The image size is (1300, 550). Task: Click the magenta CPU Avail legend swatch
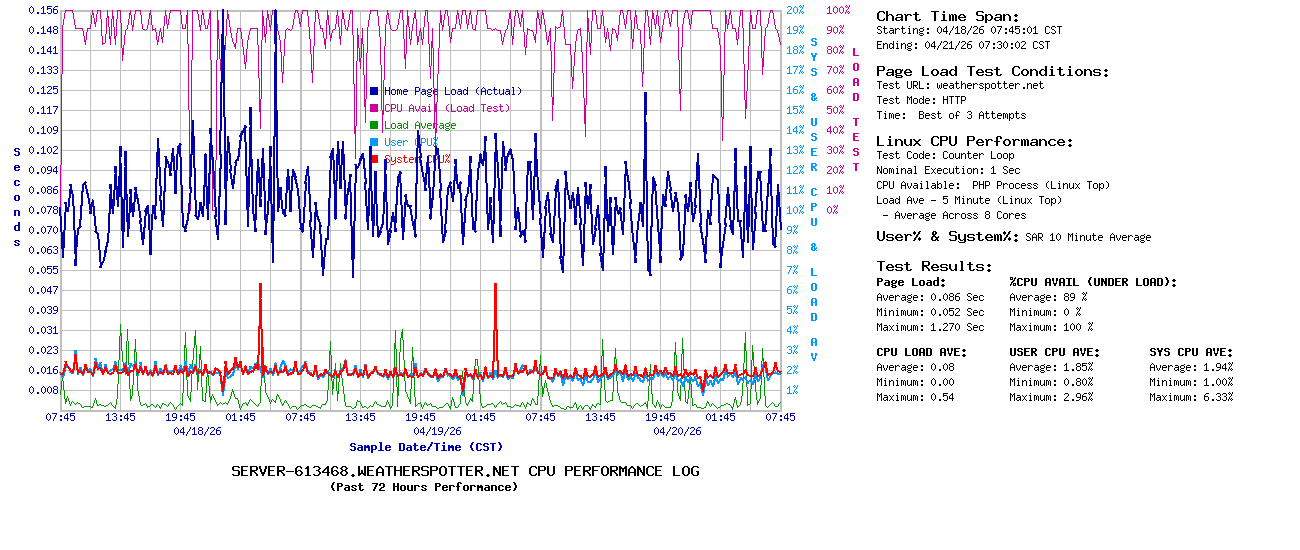pyautogui.click(x=374, y=108)
